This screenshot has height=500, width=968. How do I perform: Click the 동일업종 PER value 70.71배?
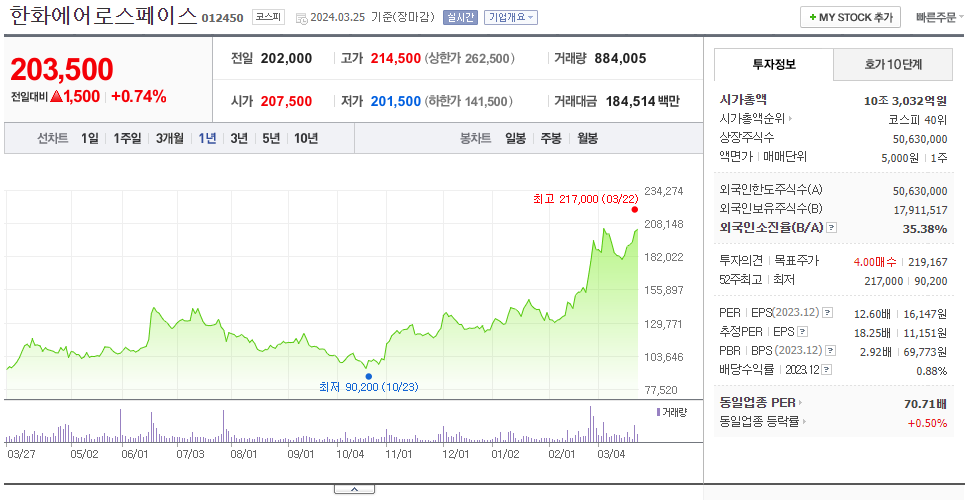925,404
